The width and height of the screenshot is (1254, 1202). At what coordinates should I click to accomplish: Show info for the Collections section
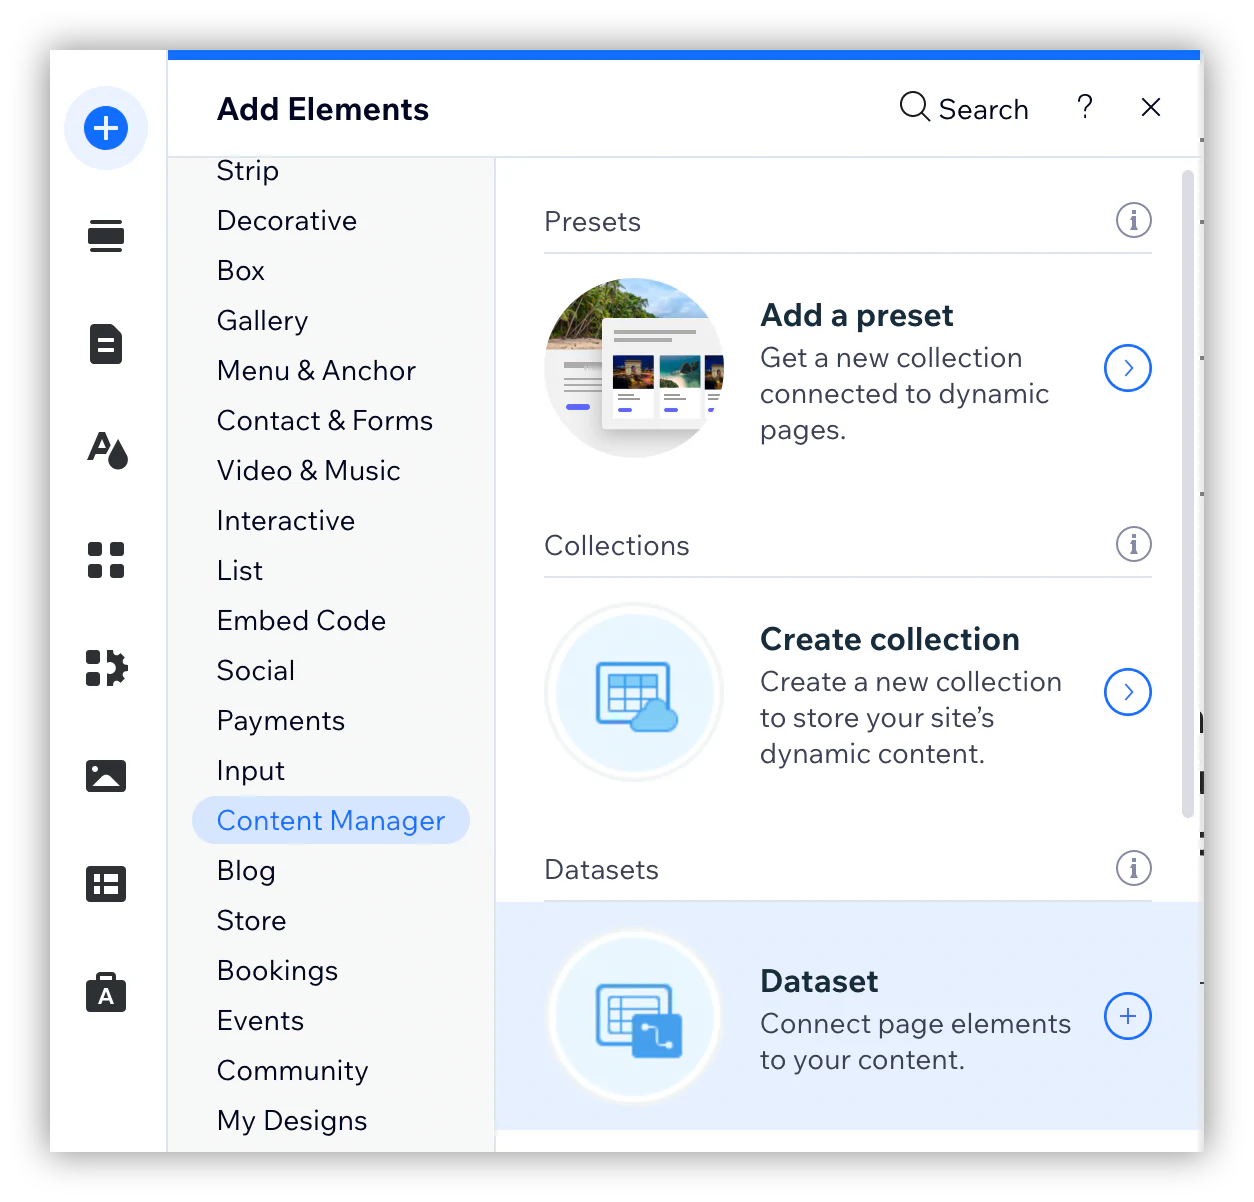(1134, 544)
